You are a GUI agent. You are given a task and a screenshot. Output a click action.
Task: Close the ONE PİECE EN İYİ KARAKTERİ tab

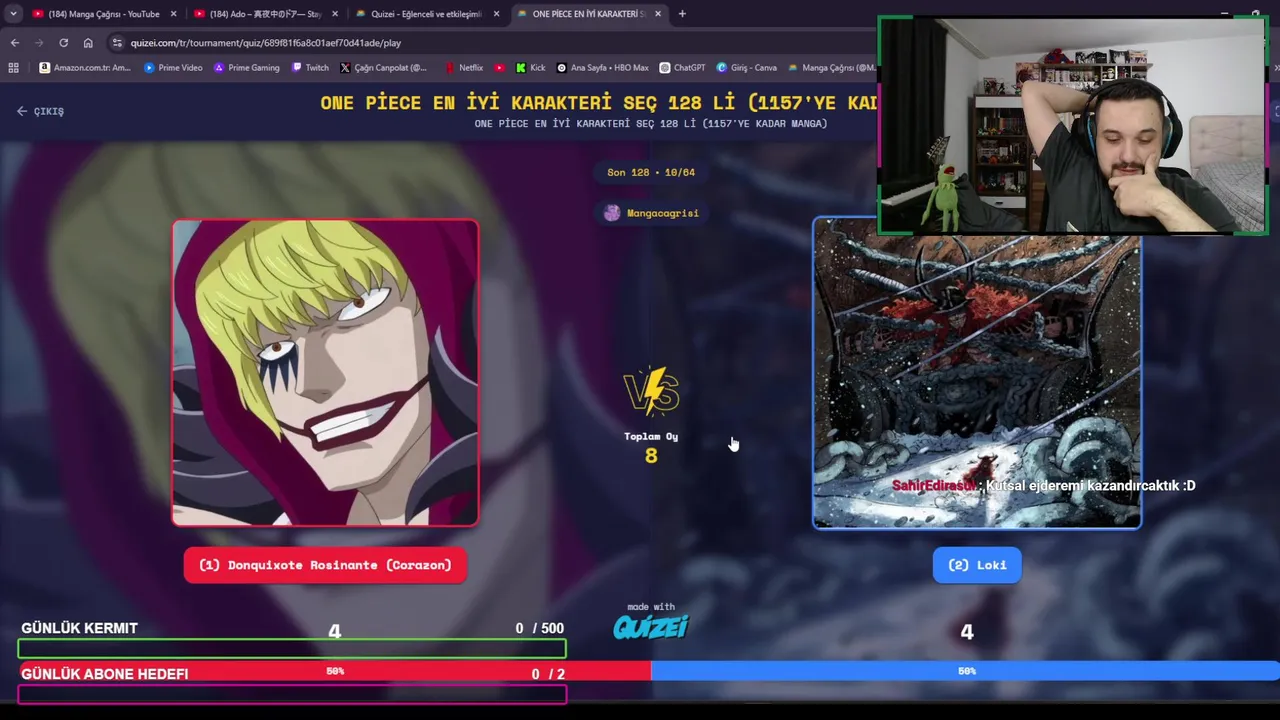coord(657,14)
